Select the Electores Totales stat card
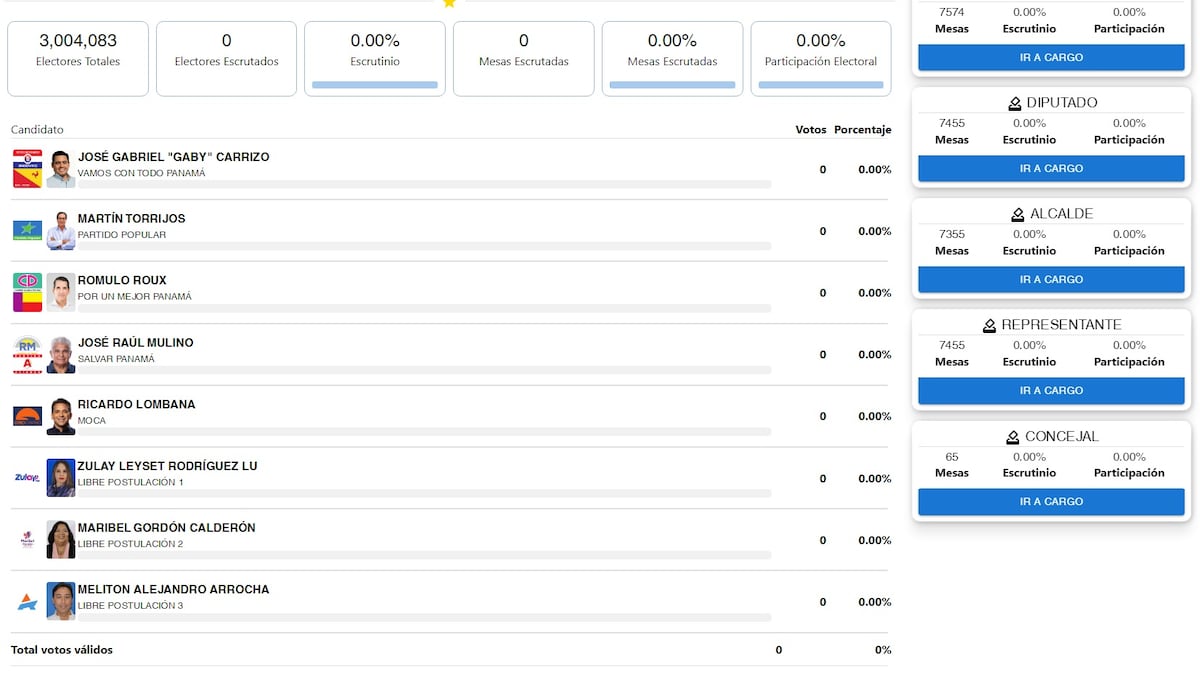The height and width of the screenshot is (677, 1200). (x=78, y=59)
